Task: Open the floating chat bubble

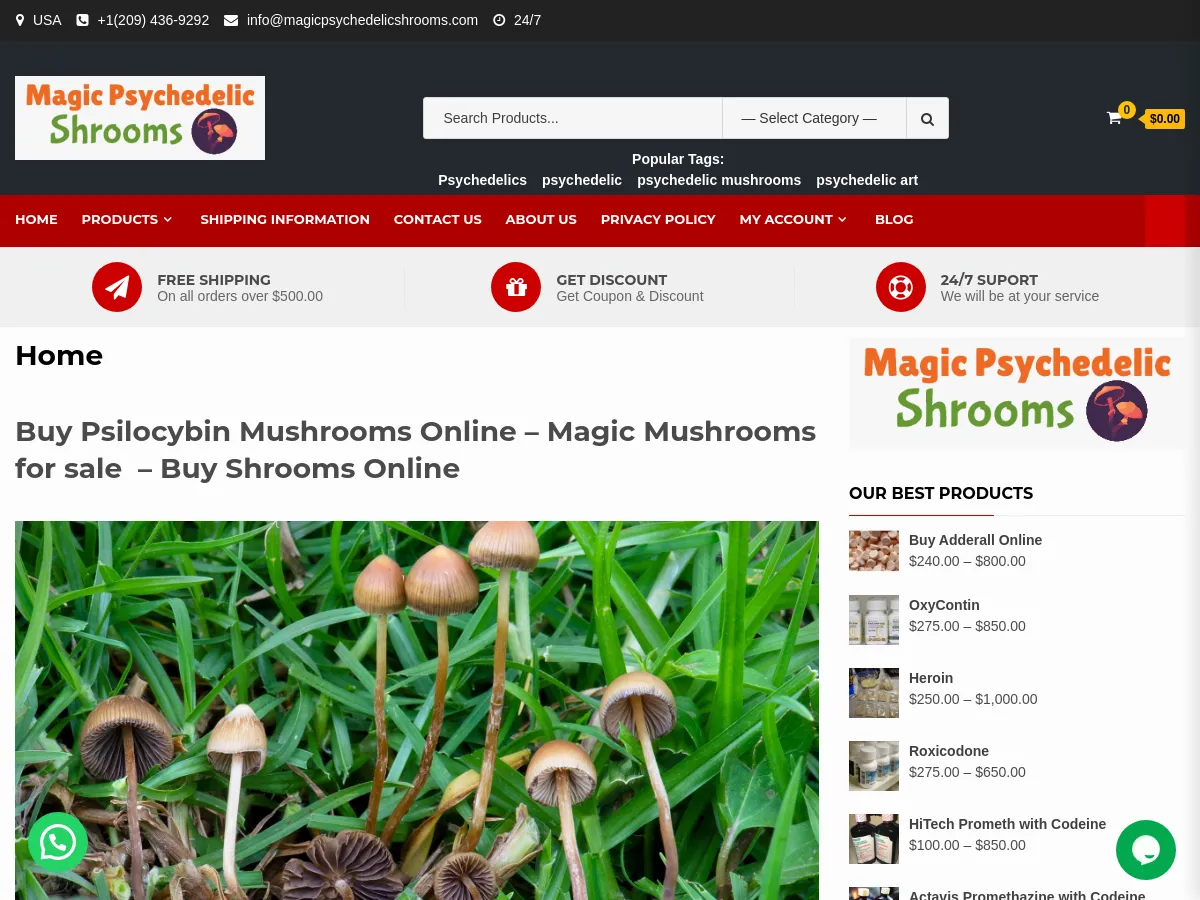Action: (1146, 850)
